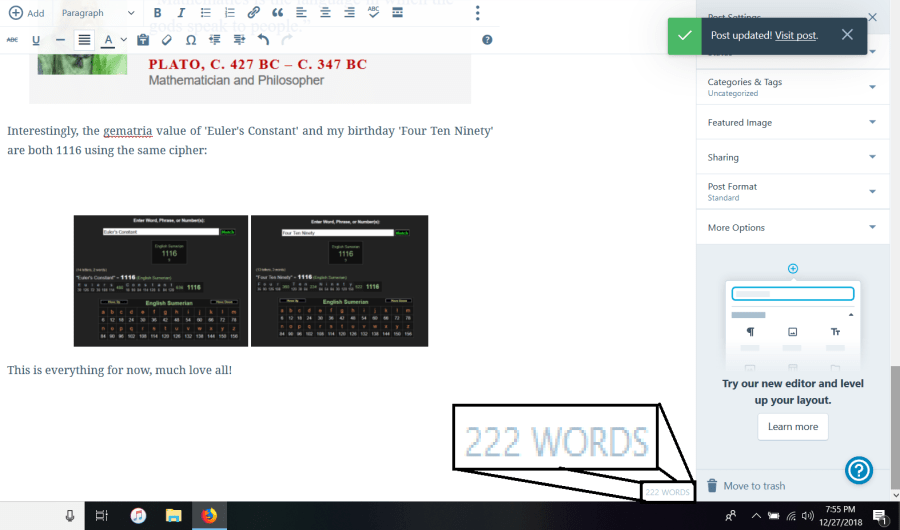
Task: Open the text color picker arrow
Action: 123,40
